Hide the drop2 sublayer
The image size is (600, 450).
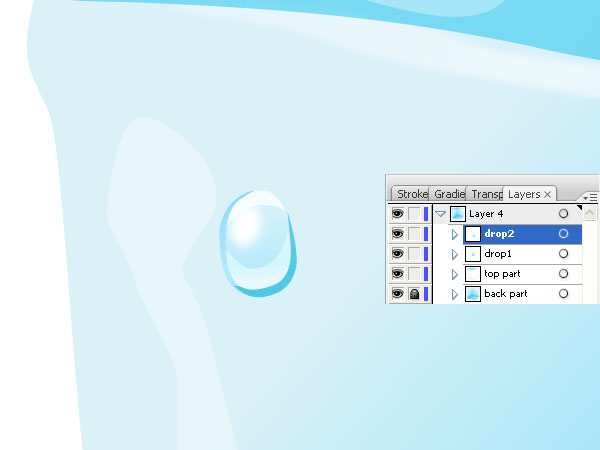point(398,233)
